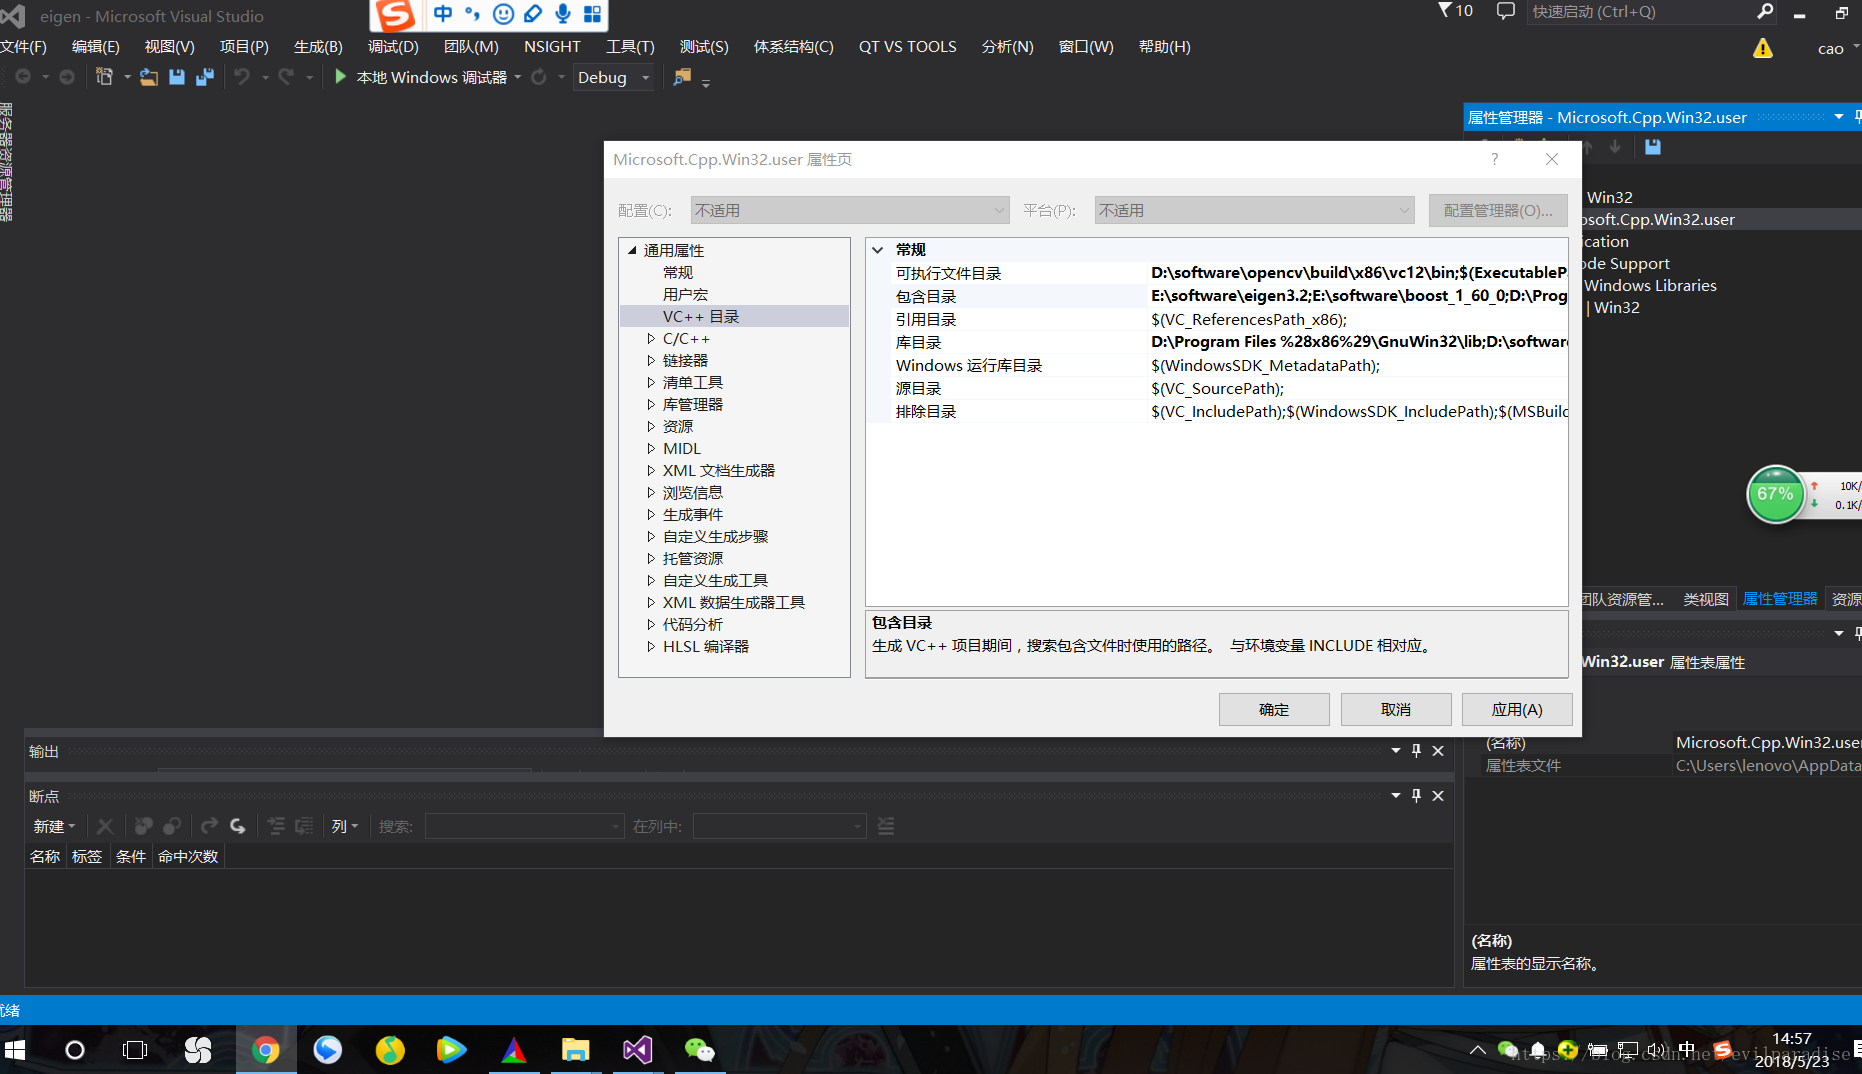This screenshot has width=1862, height=1074.
Task: Click the Find in Files toolbar icon
Action: [682, 77]
